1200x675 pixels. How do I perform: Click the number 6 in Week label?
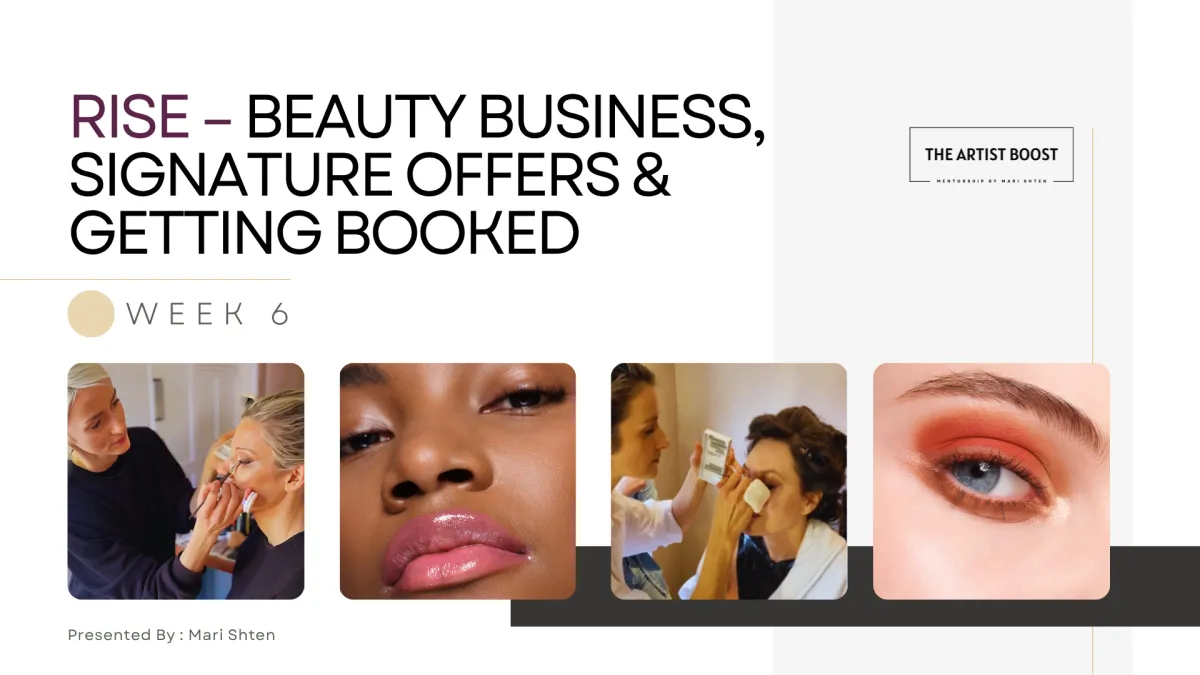pos(280,314)
